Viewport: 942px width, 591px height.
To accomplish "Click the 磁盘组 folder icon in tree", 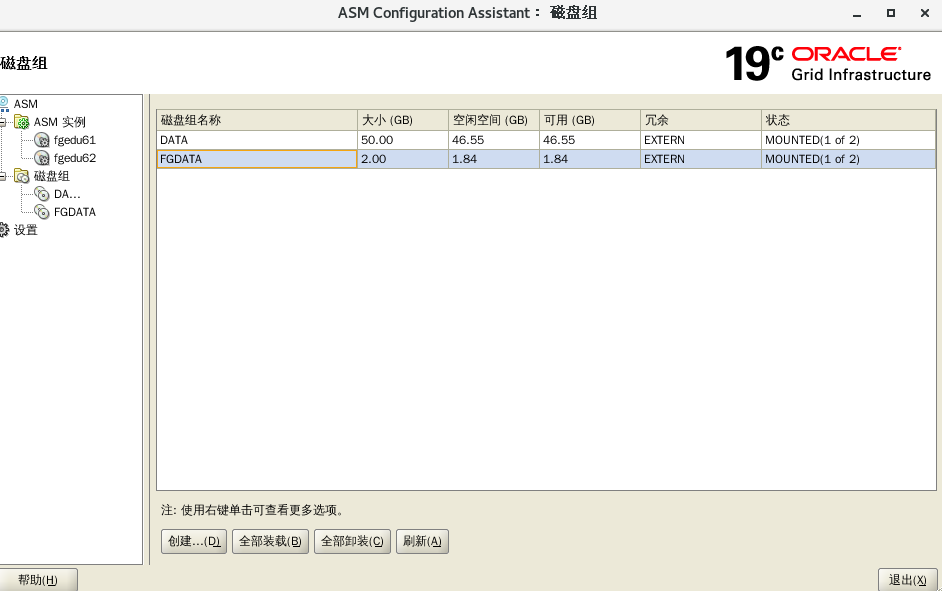I will click(22, 176).
